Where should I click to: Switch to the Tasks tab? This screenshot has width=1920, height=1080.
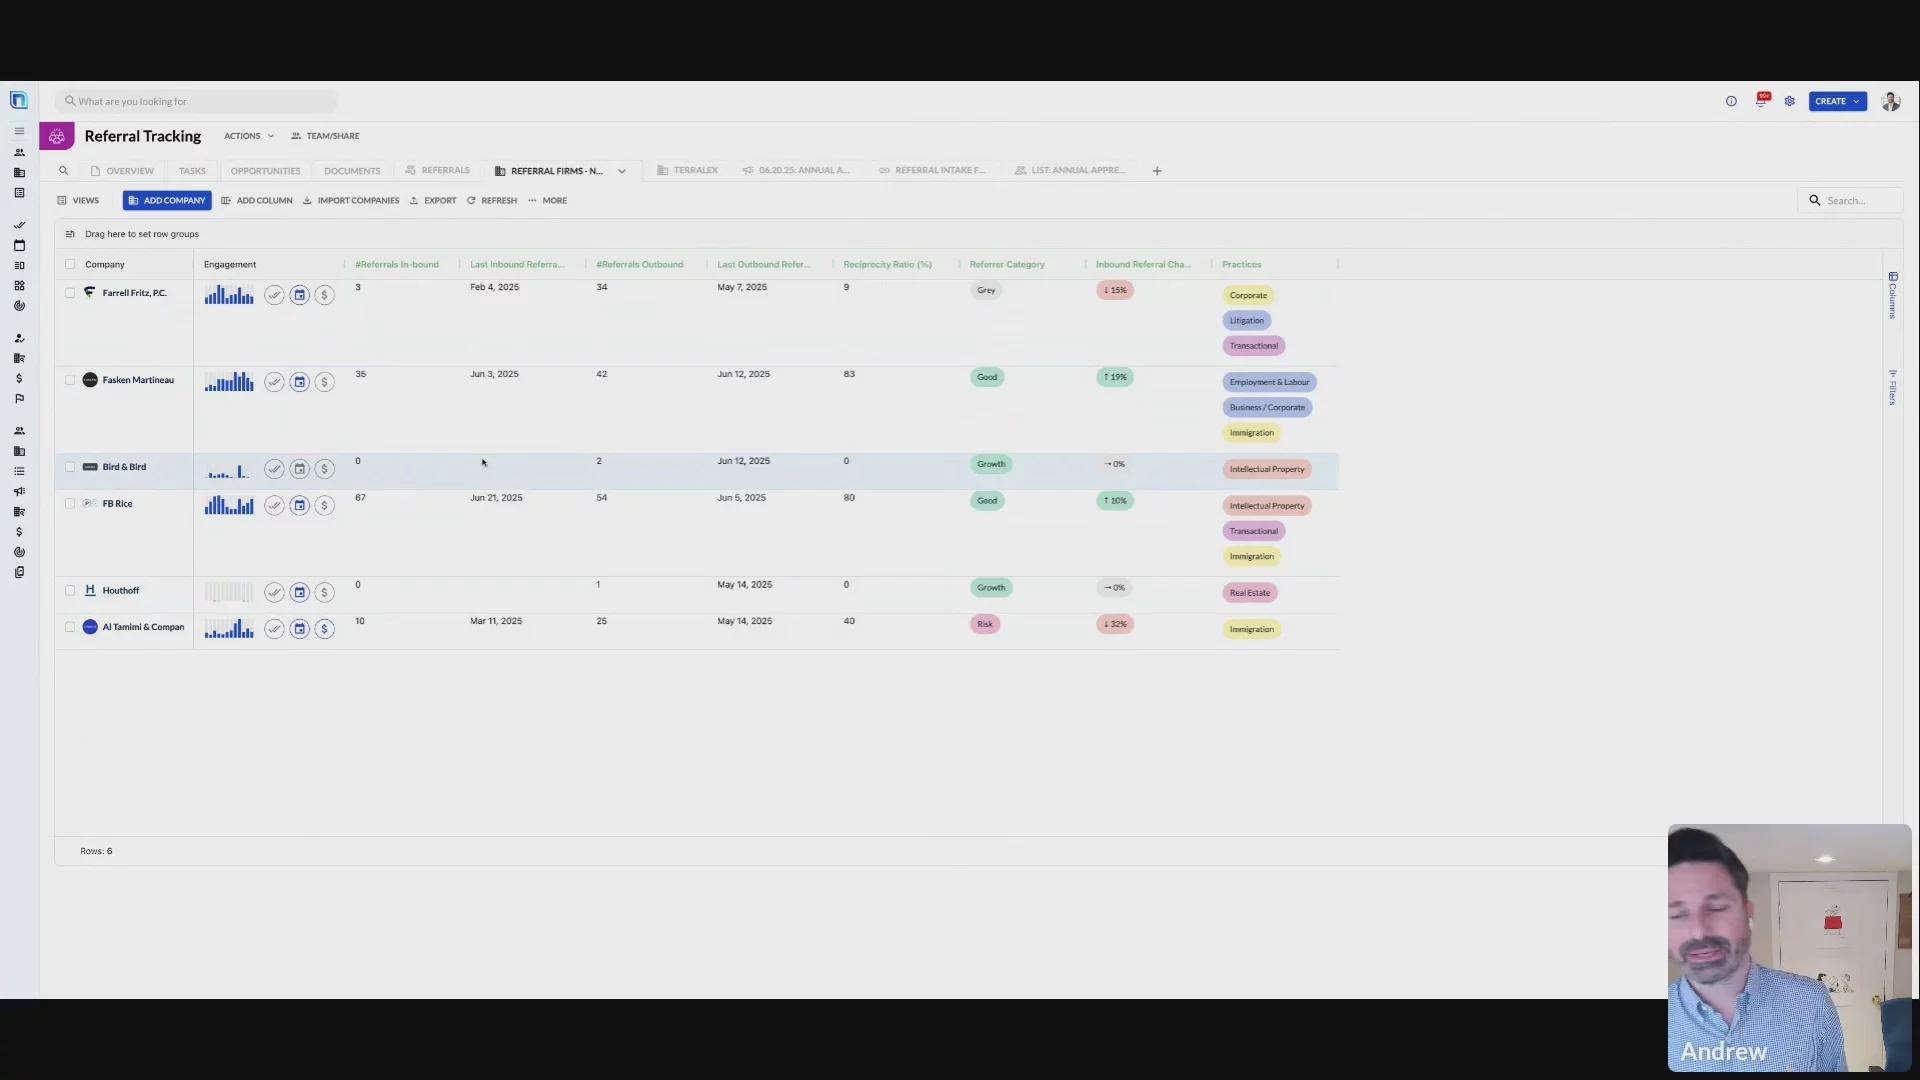click(x=192, y=171)
